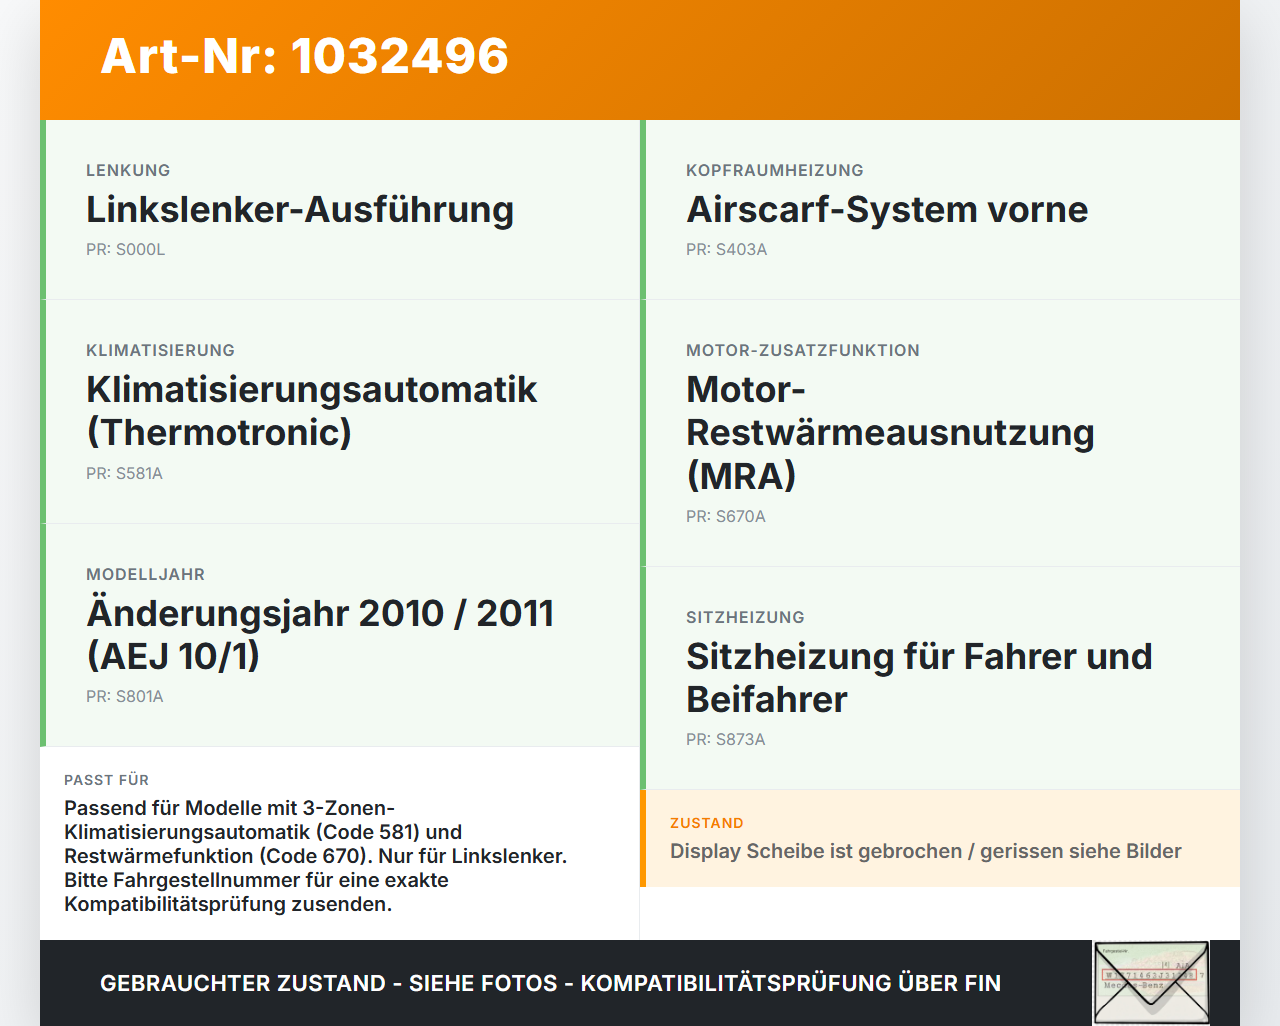The width and height of the screenshot is (1280, 1026).
Task: Click PR: S403A code
Action: tap(727, 250)
